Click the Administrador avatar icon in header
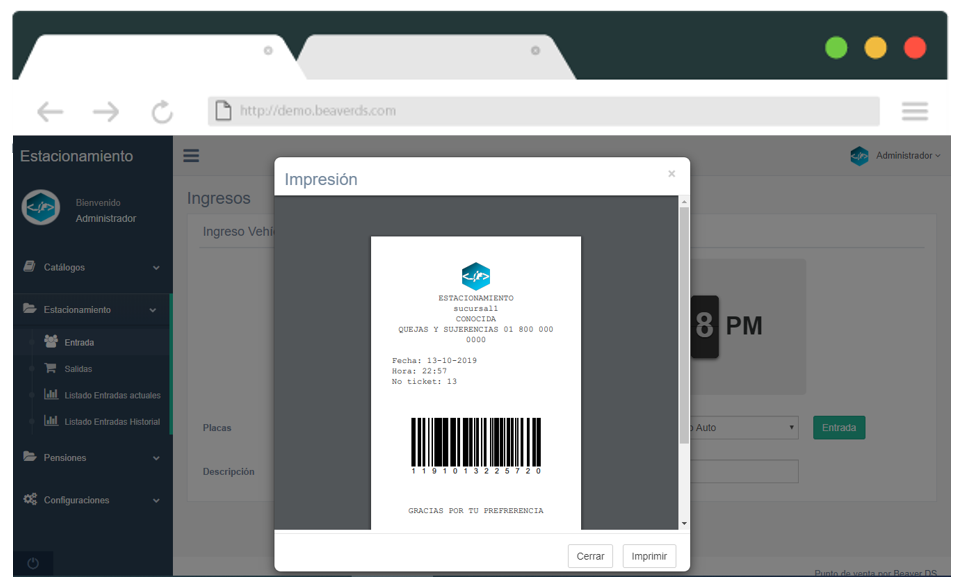The height and width of the screenshot is (577, 969). pos(859,156)
